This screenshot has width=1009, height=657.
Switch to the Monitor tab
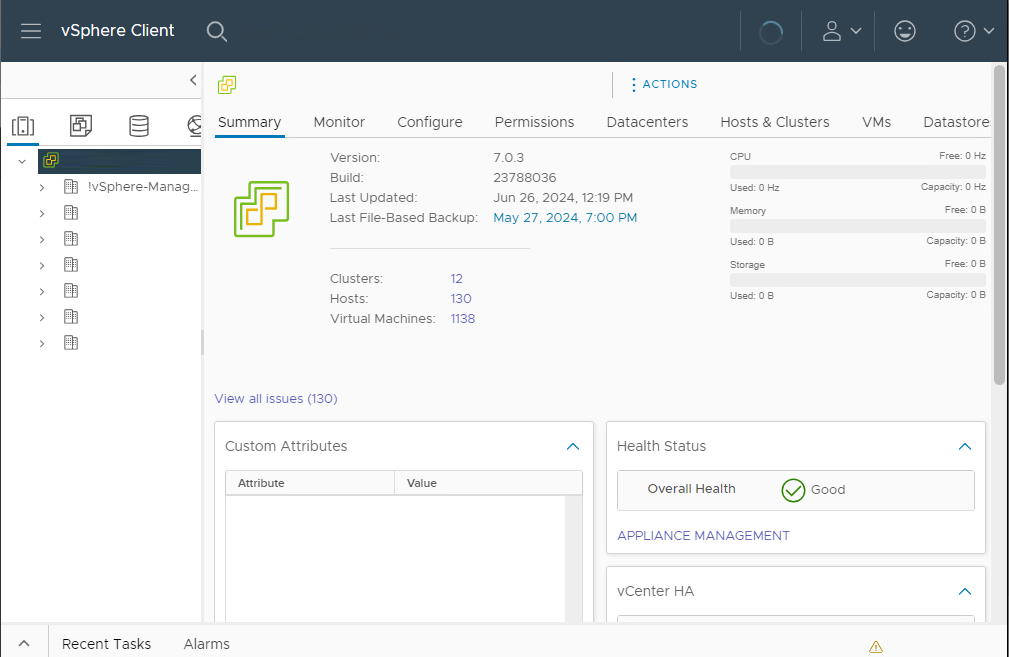click(339, 122)
